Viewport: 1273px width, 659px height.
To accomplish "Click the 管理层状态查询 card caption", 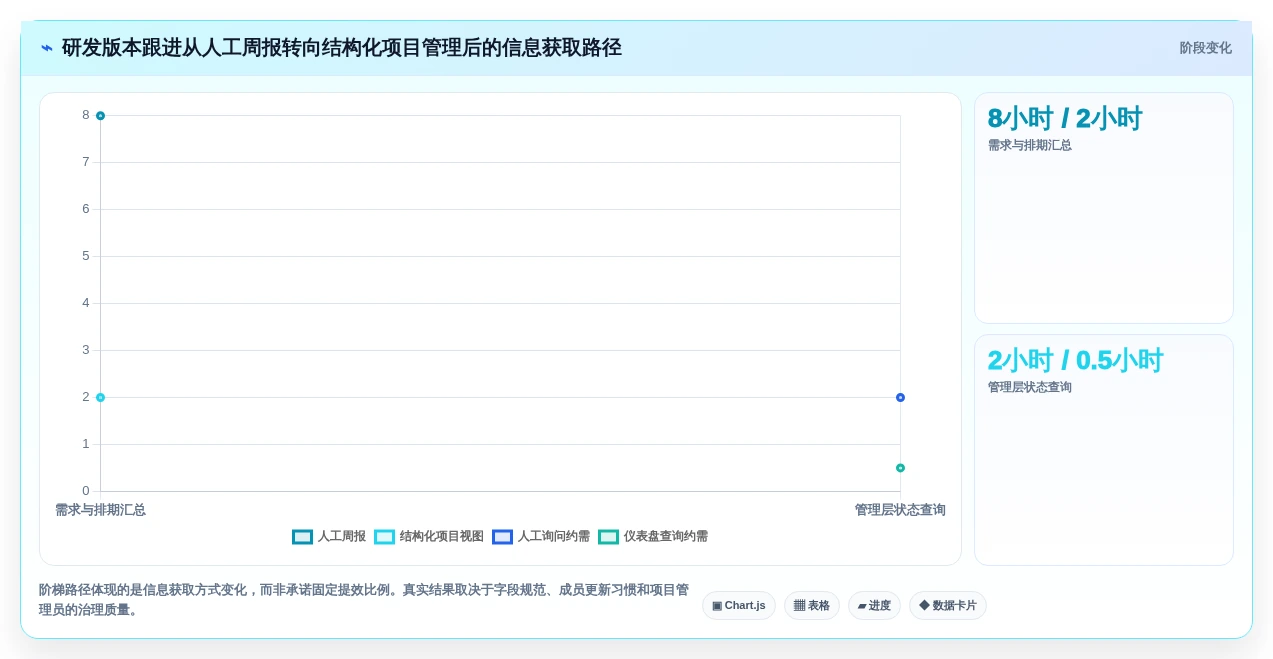I will [x=1030, y=388].
